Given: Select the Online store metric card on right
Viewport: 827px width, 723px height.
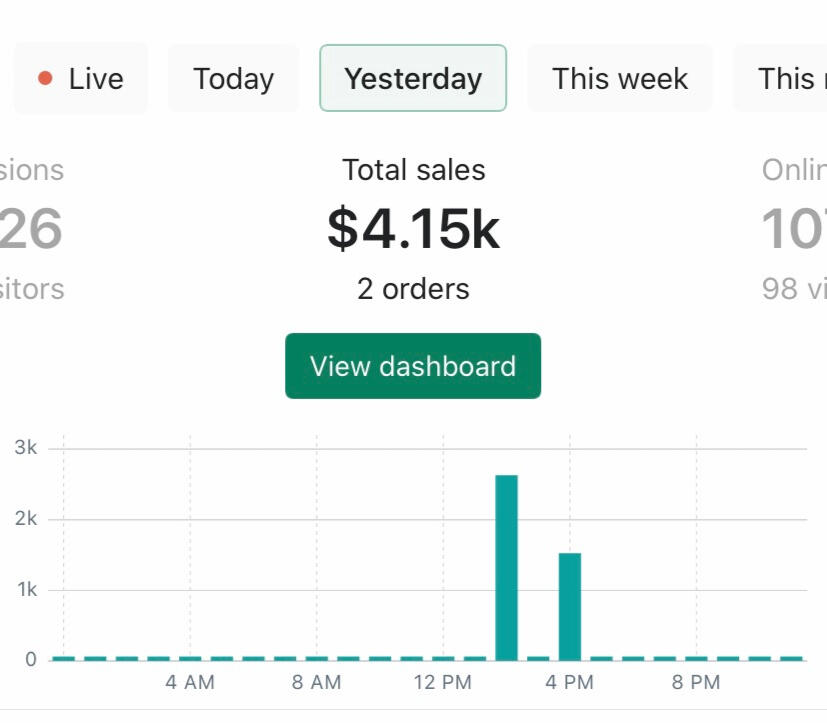Looking at the screenshot, I should [795, 229].
